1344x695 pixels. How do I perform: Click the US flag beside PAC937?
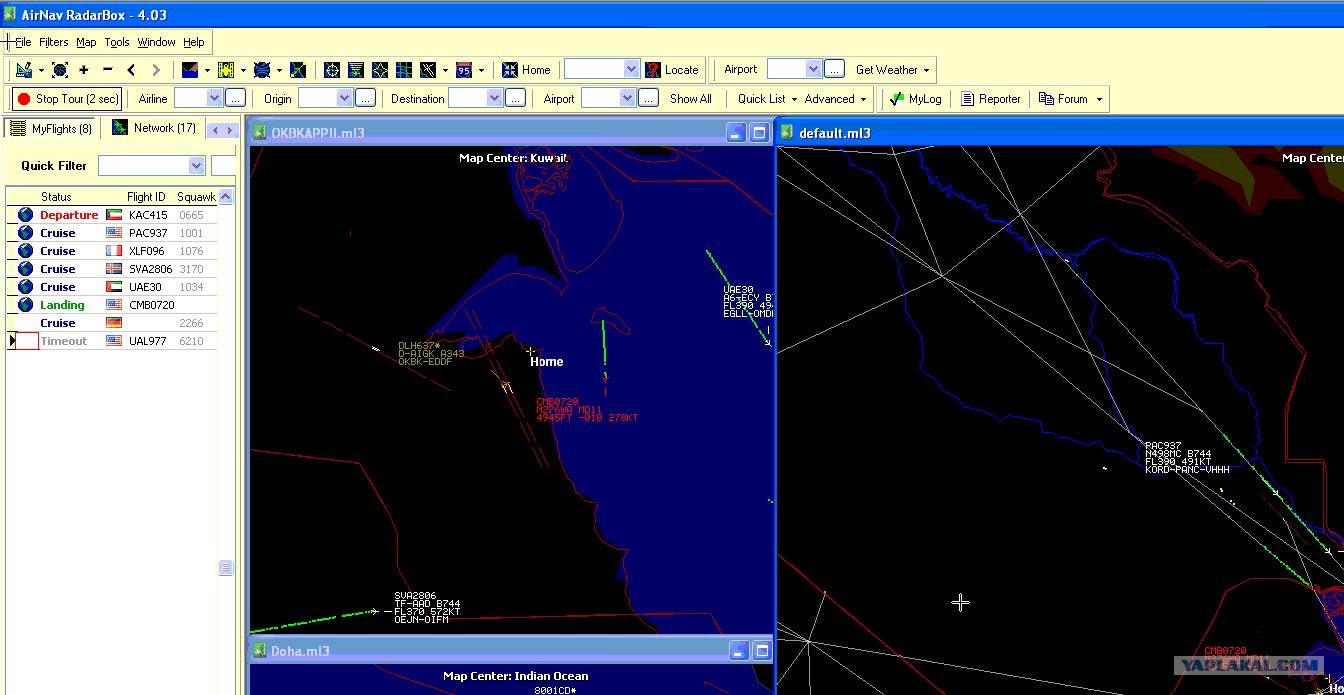coord(114,233)
